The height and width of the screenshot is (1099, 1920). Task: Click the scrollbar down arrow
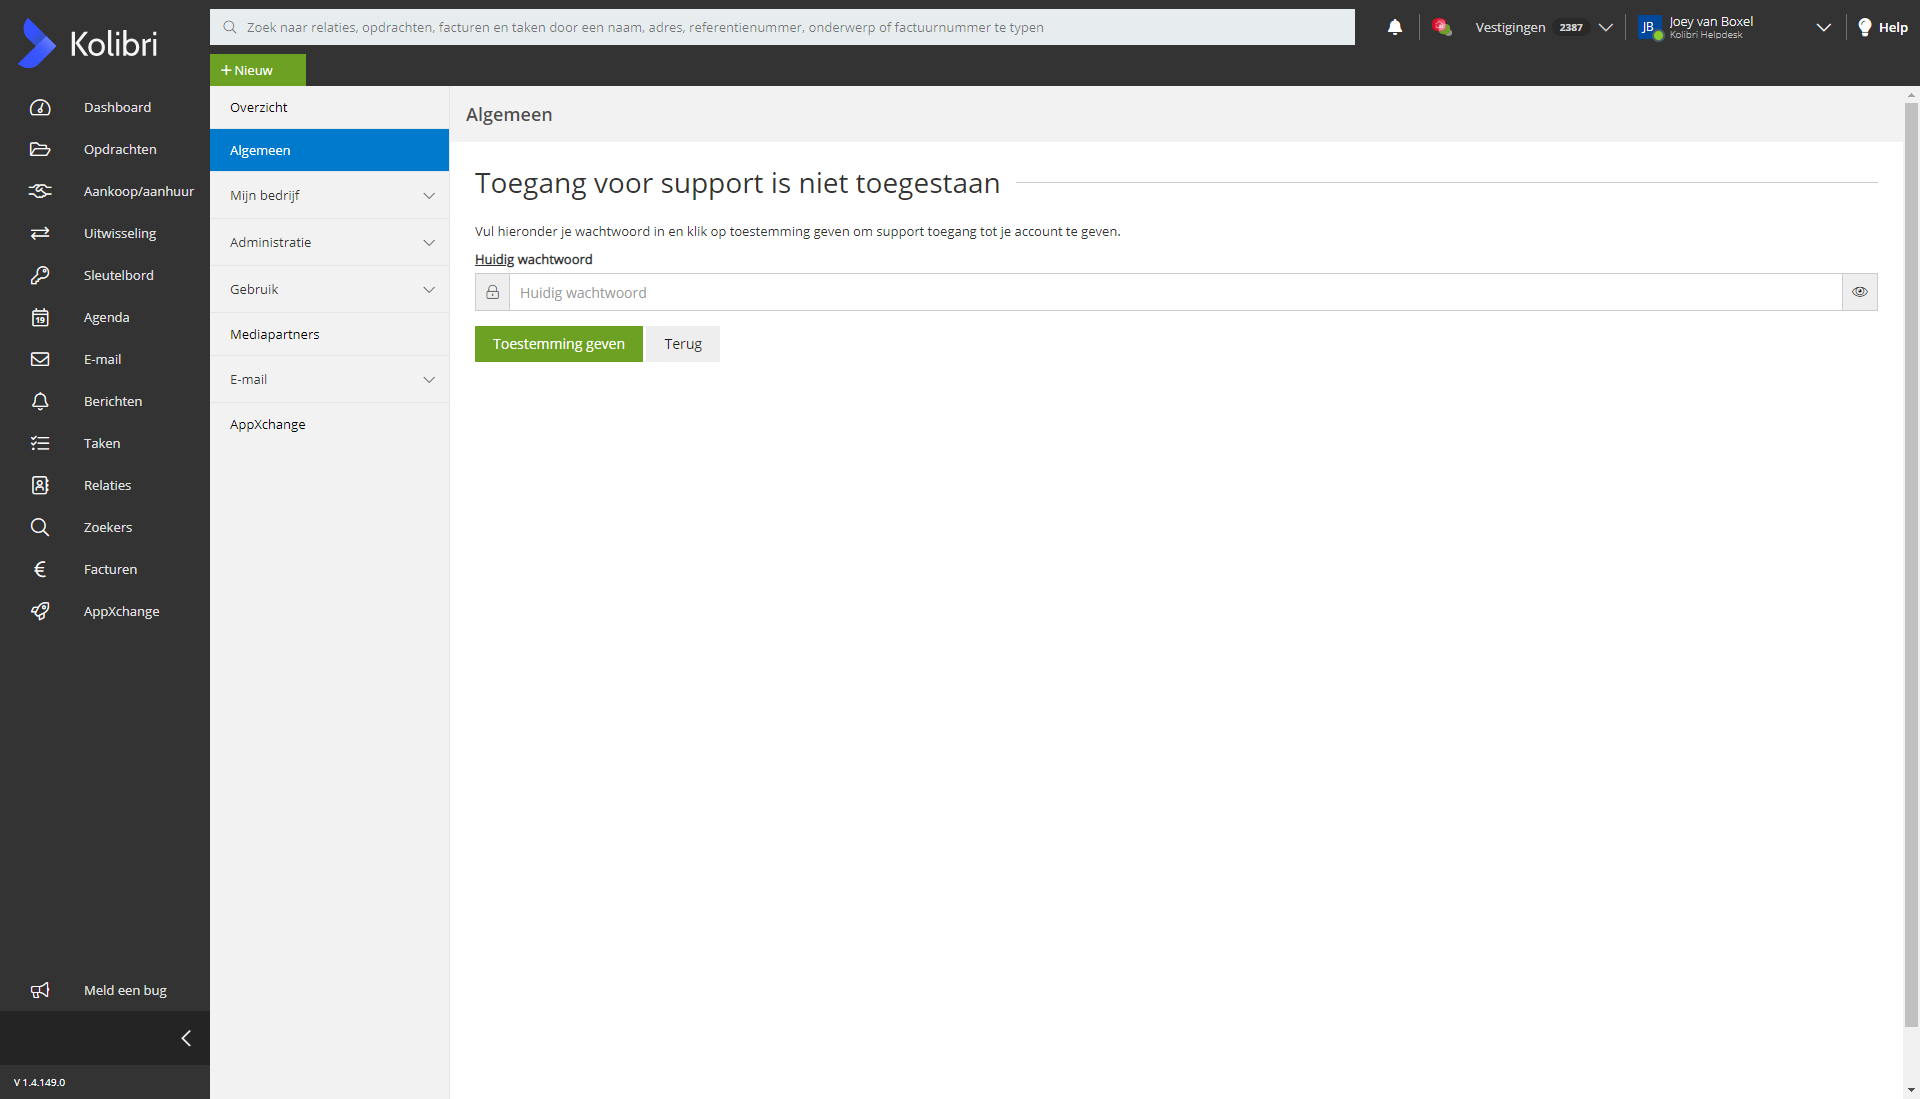click(1911, 1090)
